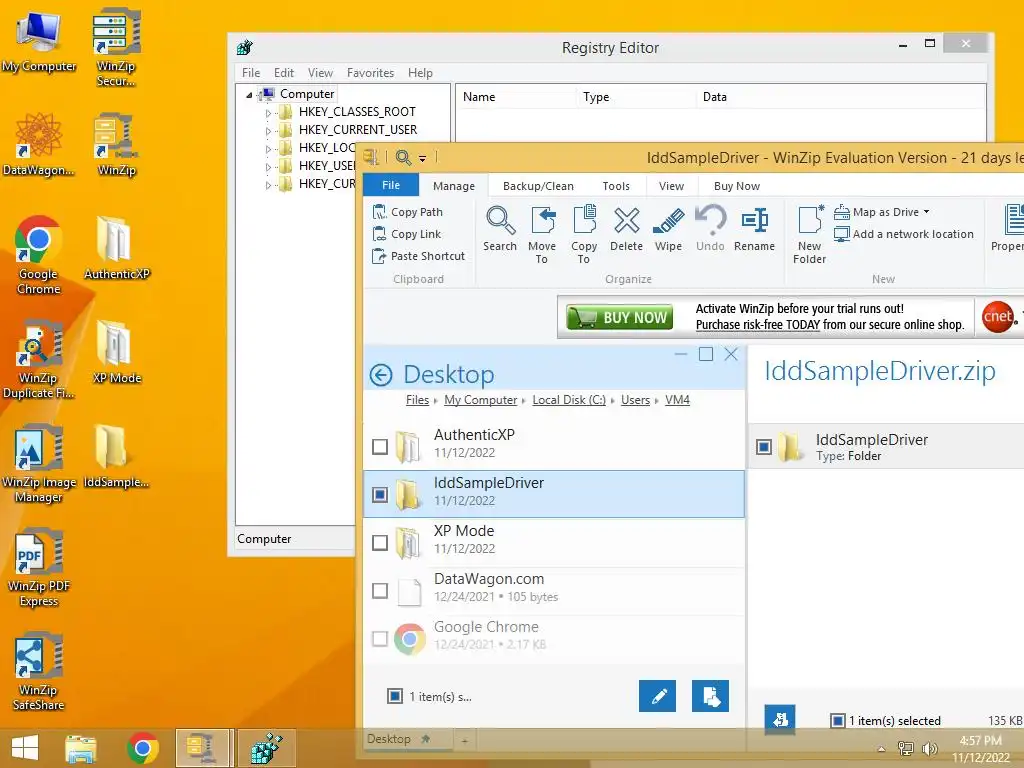Collapse the Computer node in Registry Editor

pyautogui.click(x=249, y=95)
